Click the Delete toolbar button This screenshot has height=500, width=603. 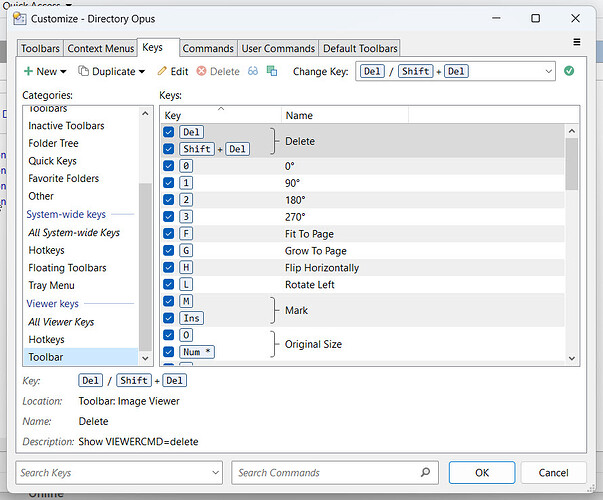(218, 72)
